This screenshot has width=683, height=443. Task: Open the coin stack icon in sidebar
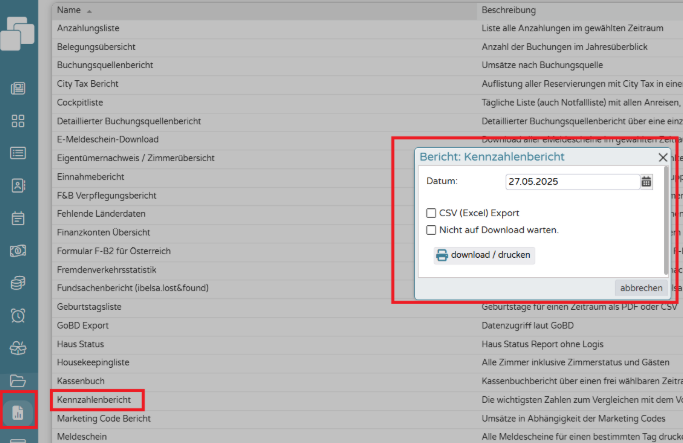pyautogui.click(x=18, y=283)
